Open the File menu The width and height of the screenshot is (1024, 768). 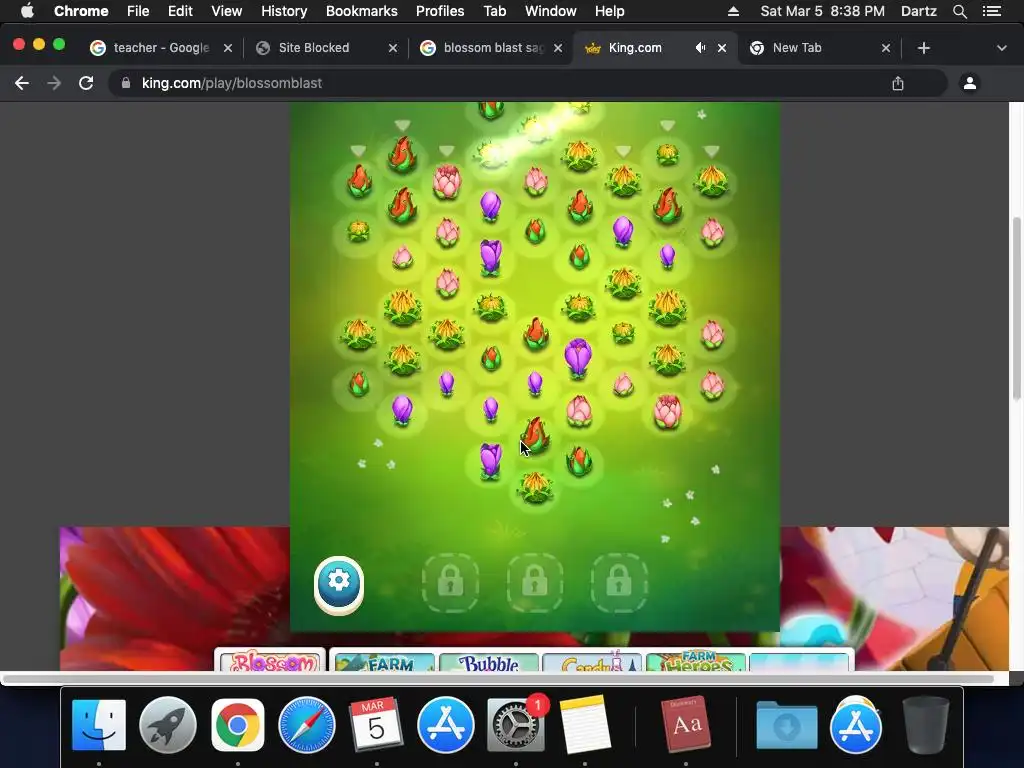138,11
